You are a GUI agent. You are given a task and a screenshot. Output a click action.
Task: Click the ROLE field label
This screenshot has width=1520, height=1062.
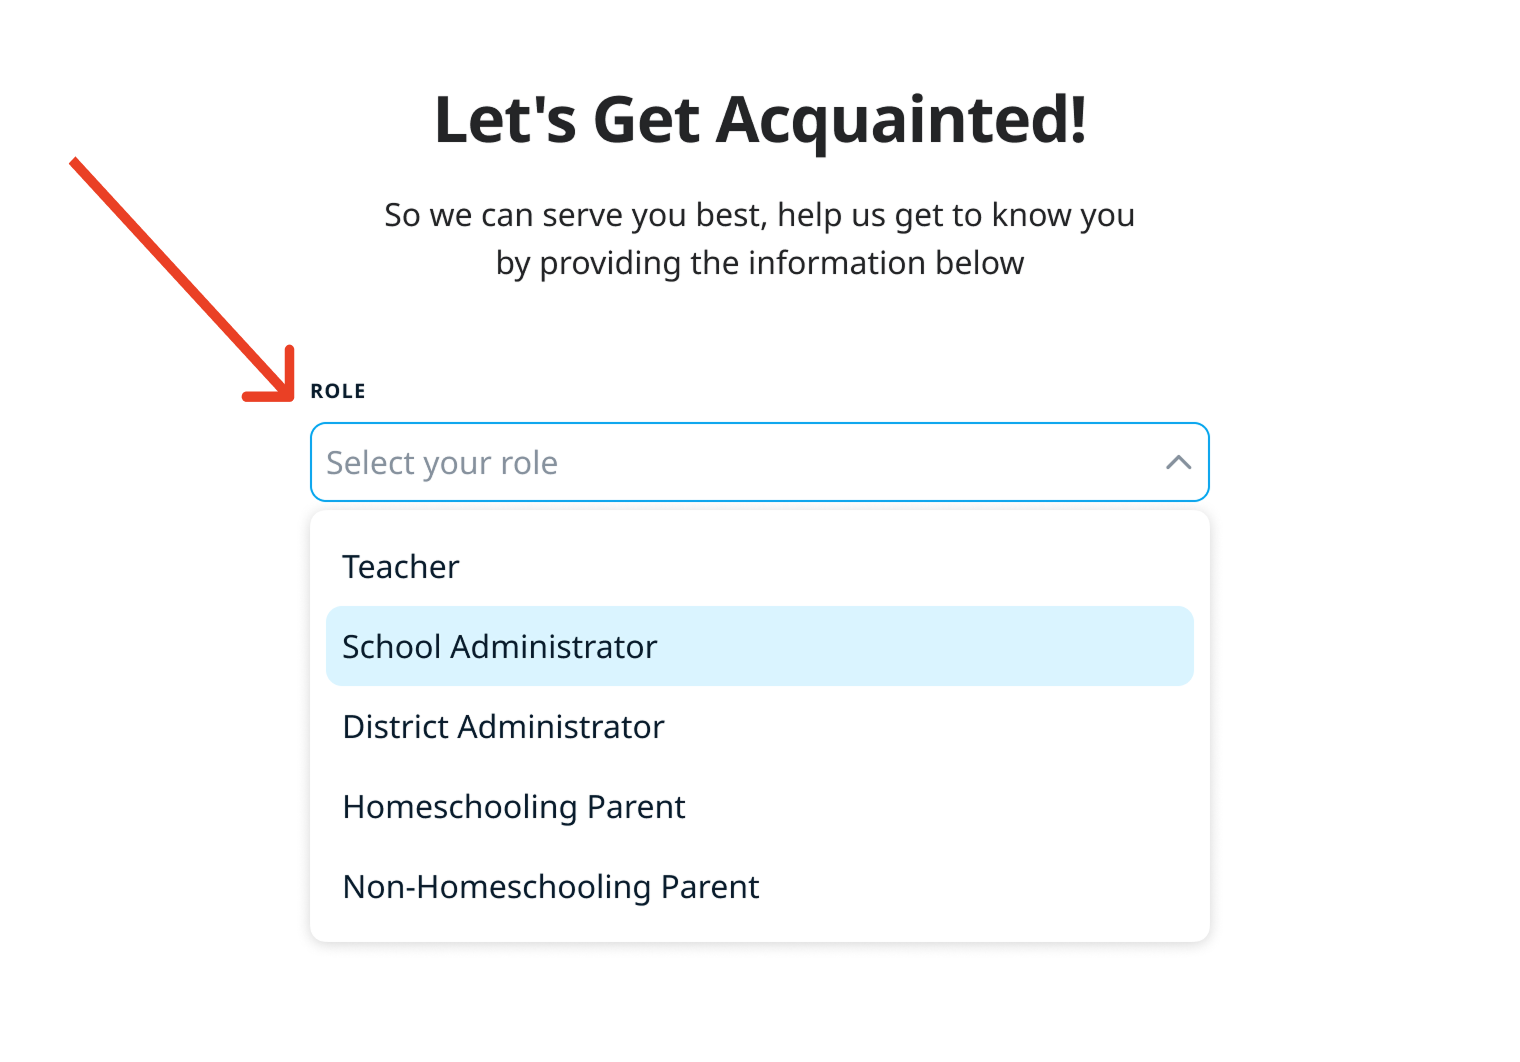tap(338, 391)
